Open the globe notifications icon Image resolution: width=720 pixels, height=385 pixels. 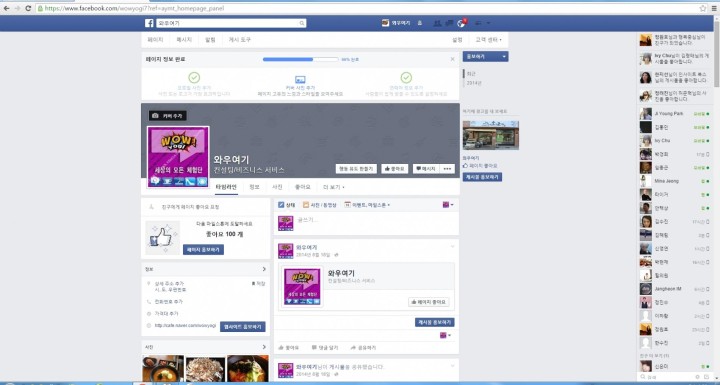(461, 23)
